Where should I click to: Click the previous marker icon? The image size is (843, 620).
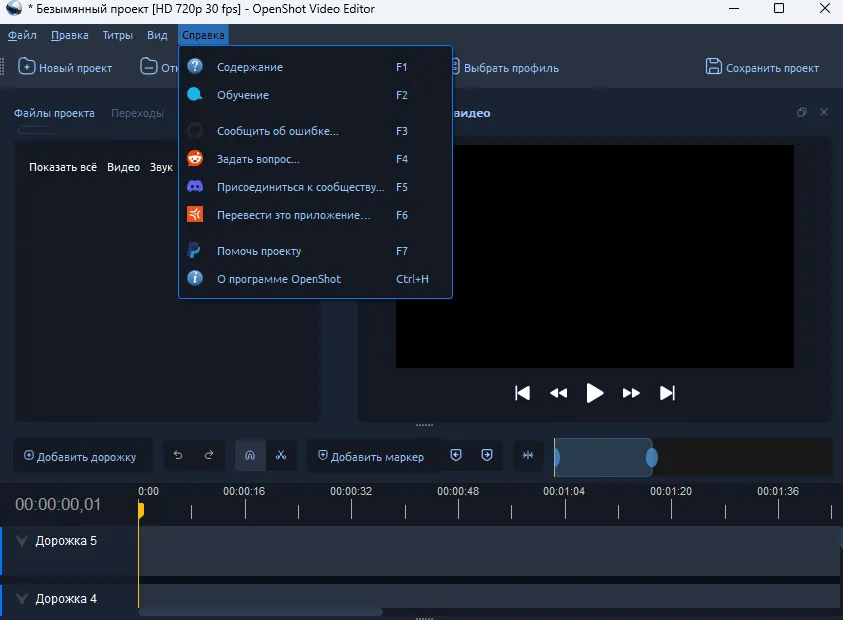(456, 455)
